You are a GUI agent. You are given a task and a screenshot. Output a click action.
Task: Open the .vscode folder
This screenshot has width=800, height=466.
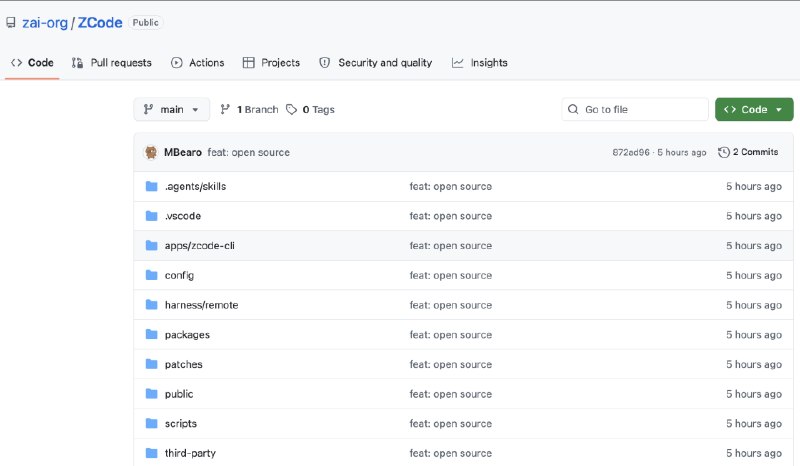point(183,216)
